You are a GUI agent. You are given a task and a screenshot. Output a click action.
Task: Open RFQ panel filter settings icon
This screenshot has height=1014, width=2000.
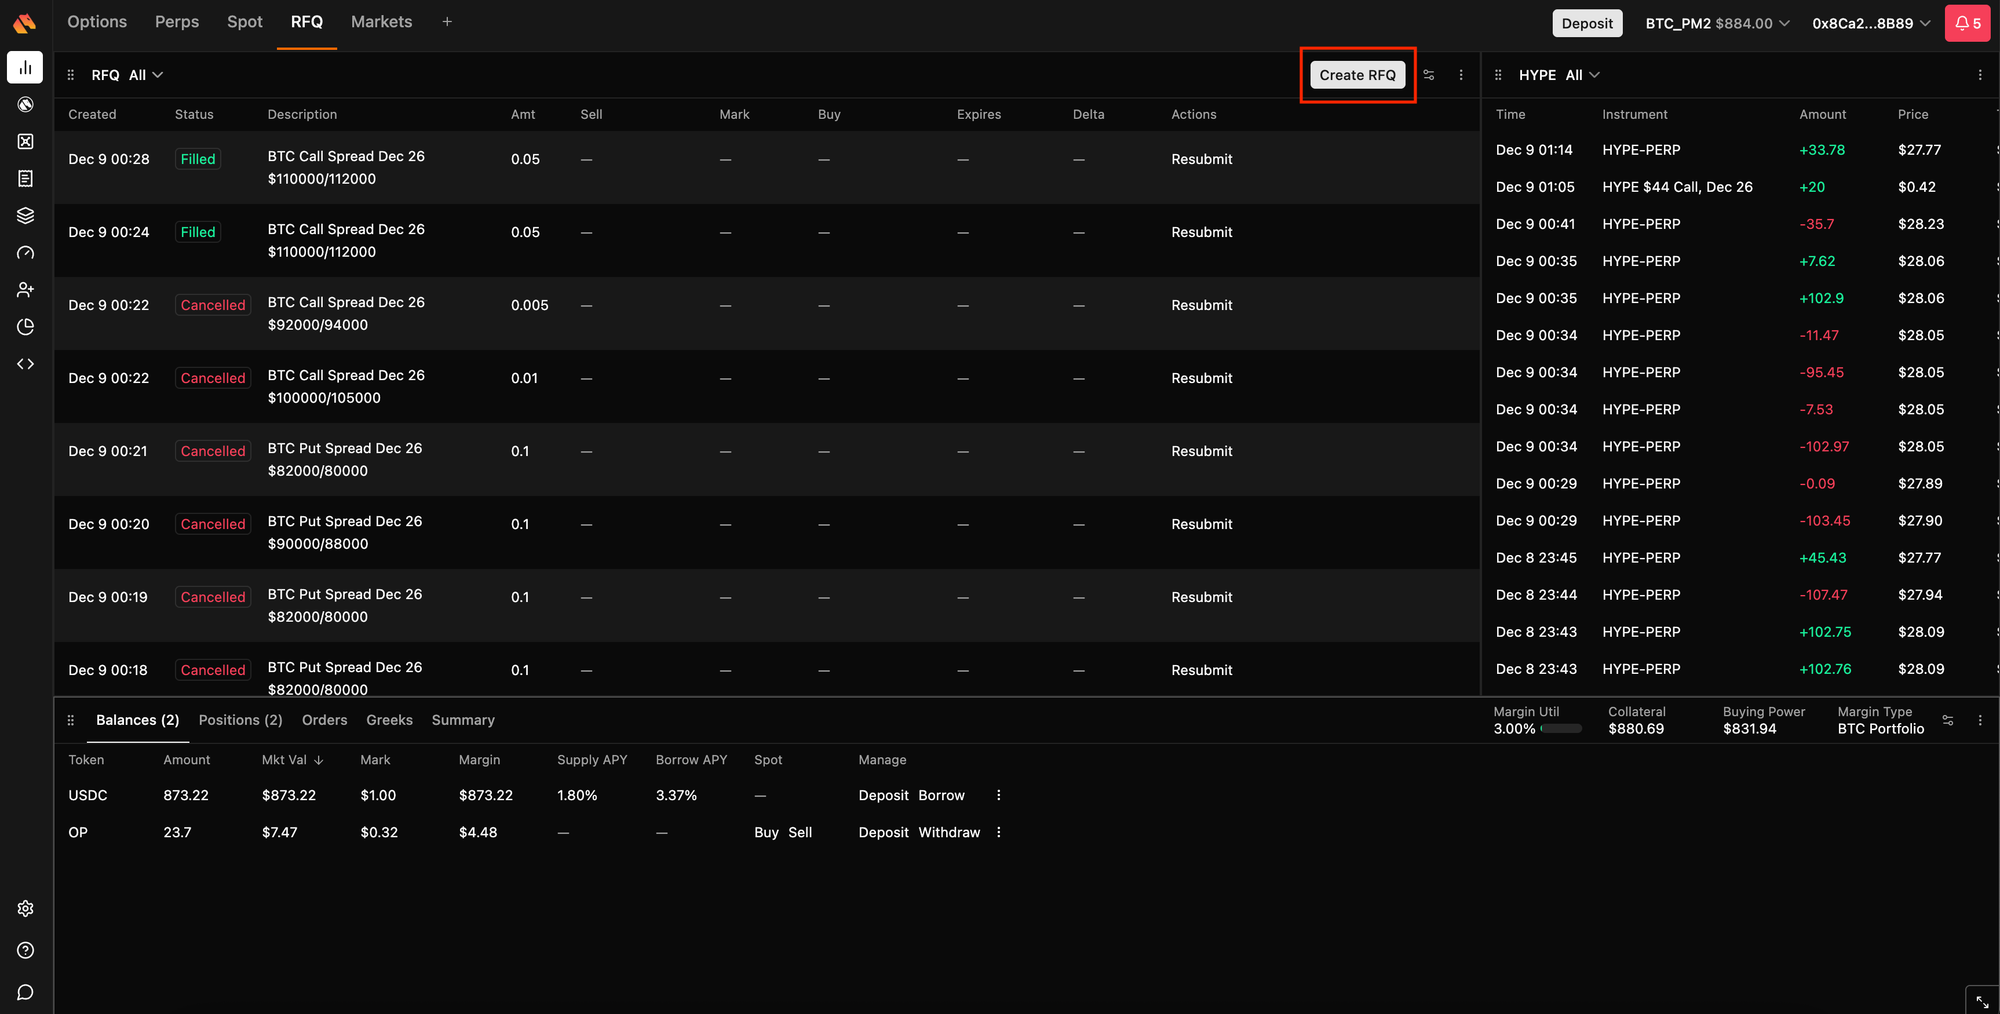pyautogui.click(x=1429, y=75)
